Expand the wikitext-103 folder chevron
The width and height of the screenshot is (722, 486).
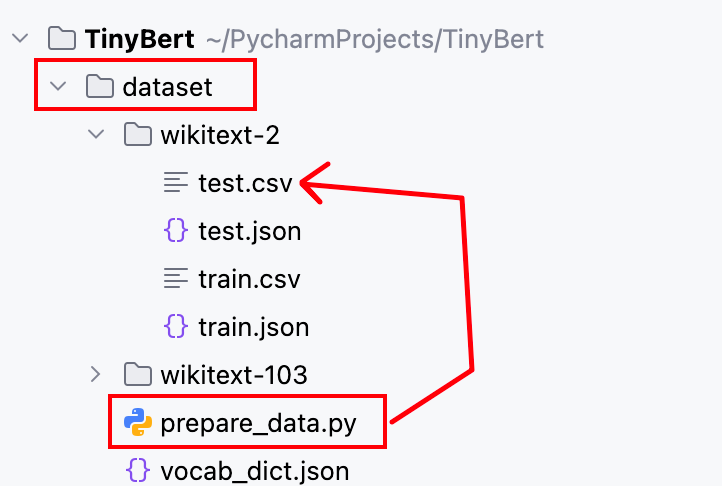95,374
